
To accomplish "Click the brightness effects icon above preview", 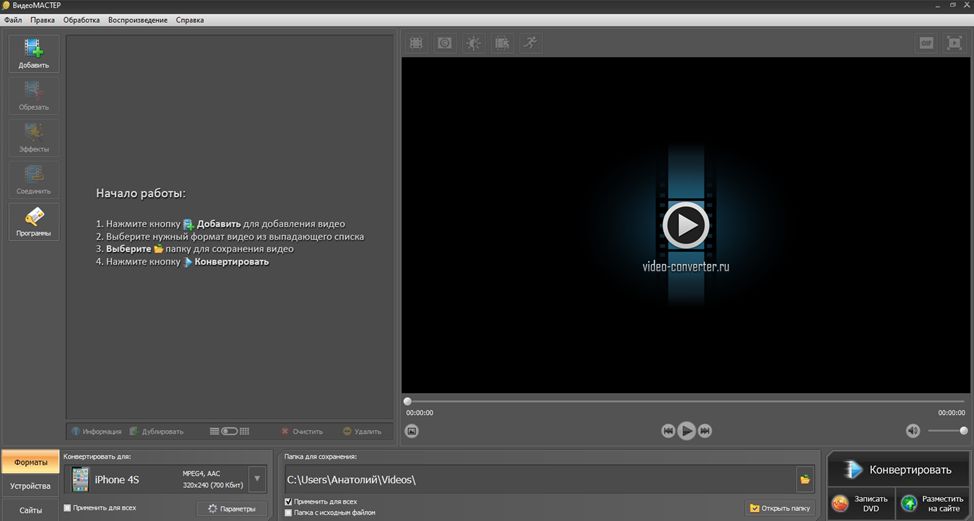I will [x=473, y=43].
